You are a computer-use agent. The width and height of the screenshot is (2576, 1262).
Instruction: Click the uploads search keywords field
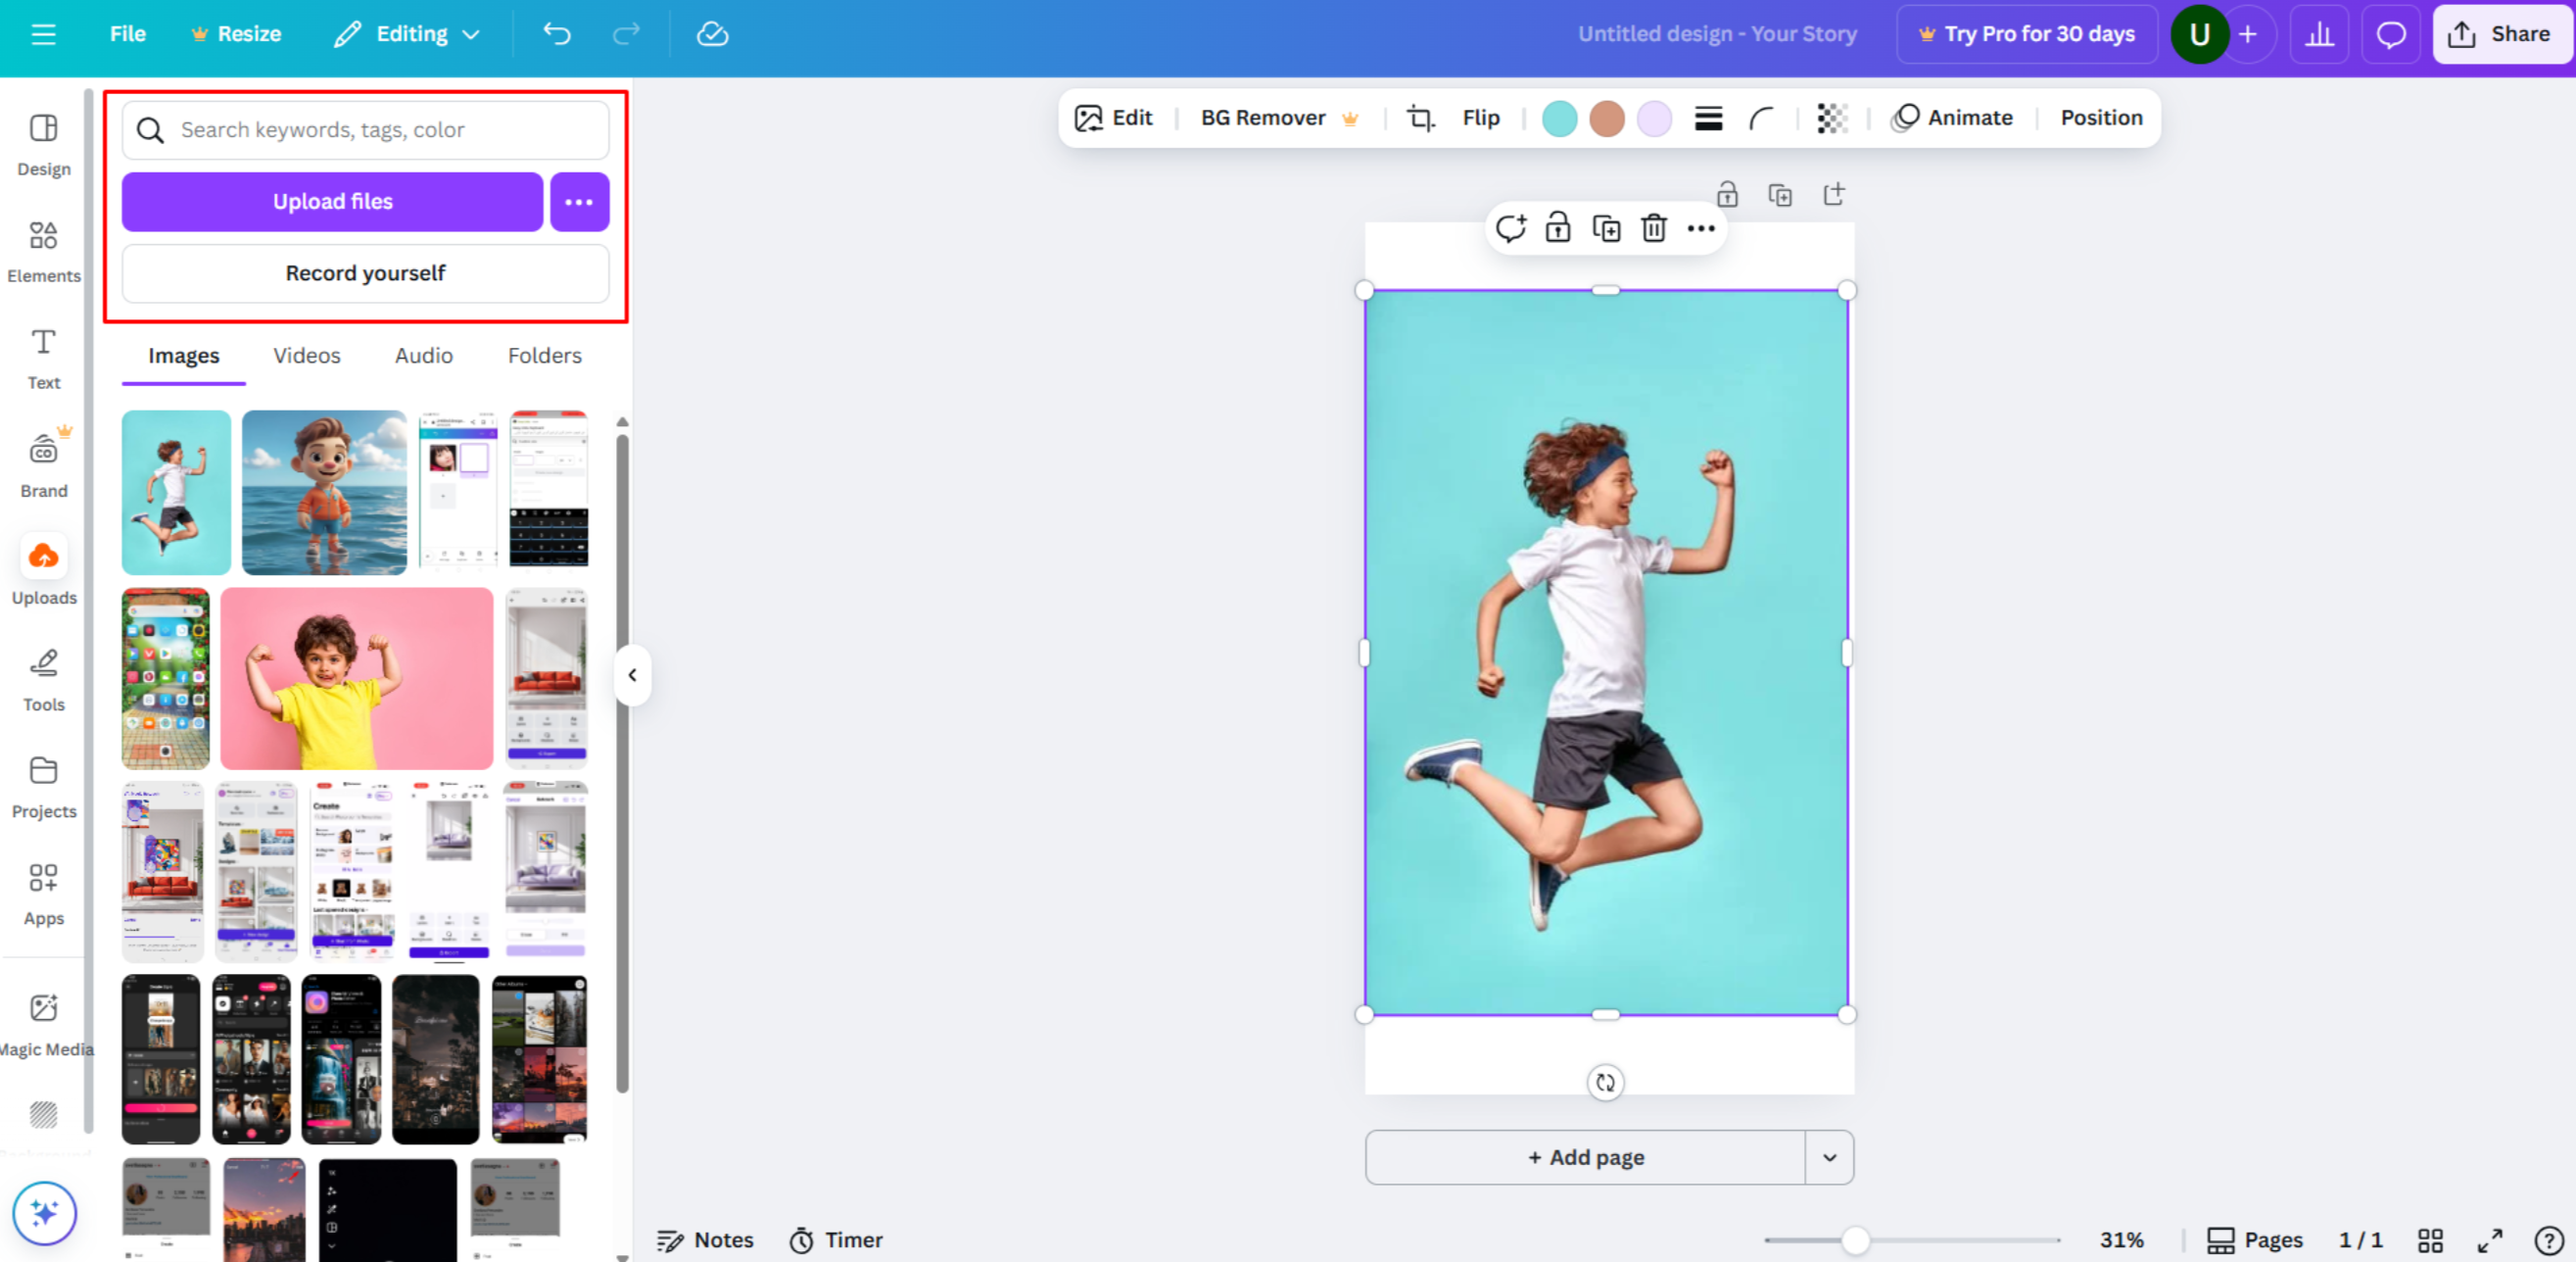tap(365, 130)
